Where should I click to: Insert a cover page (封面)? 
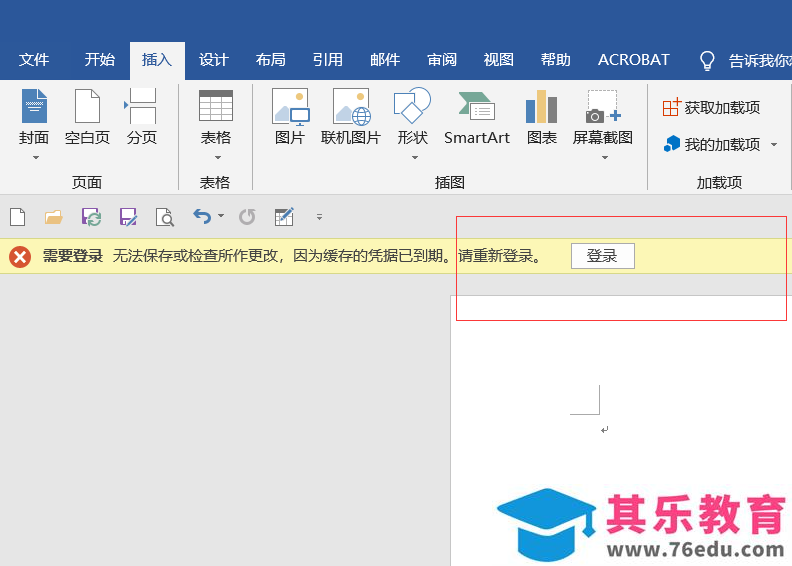[34, 117]
